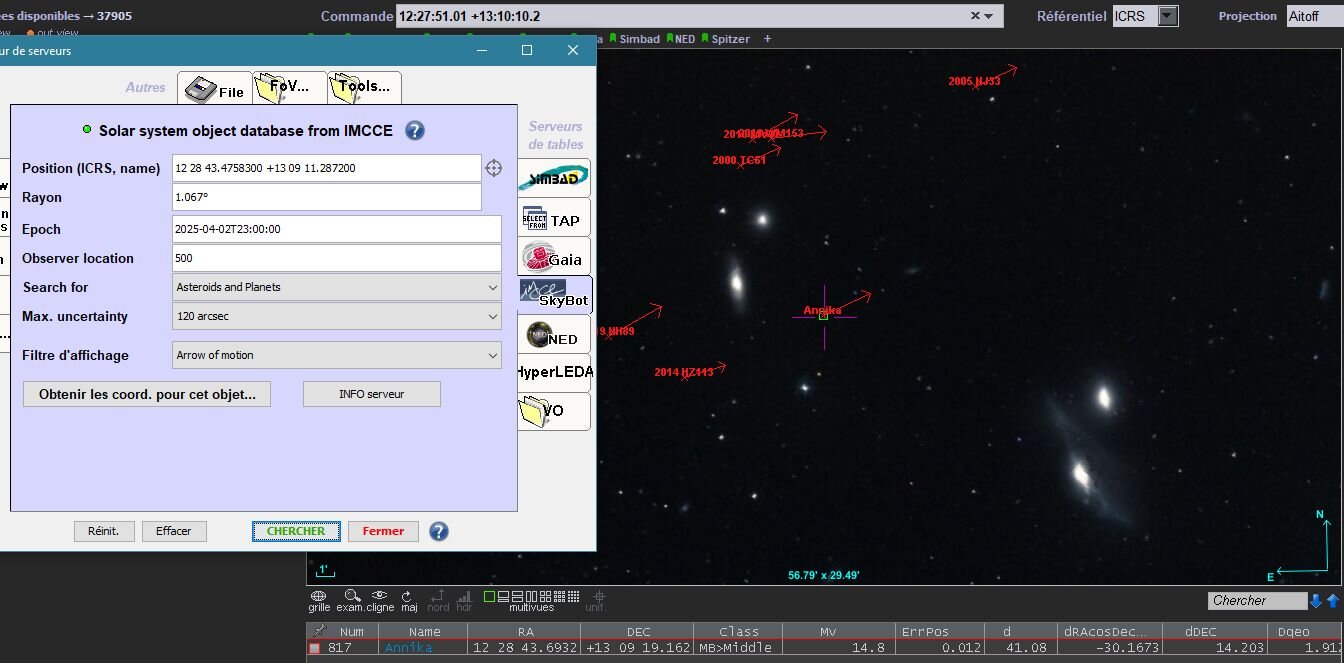Focus the Observer location field
1344x663 pixels.
pos(337,258)
